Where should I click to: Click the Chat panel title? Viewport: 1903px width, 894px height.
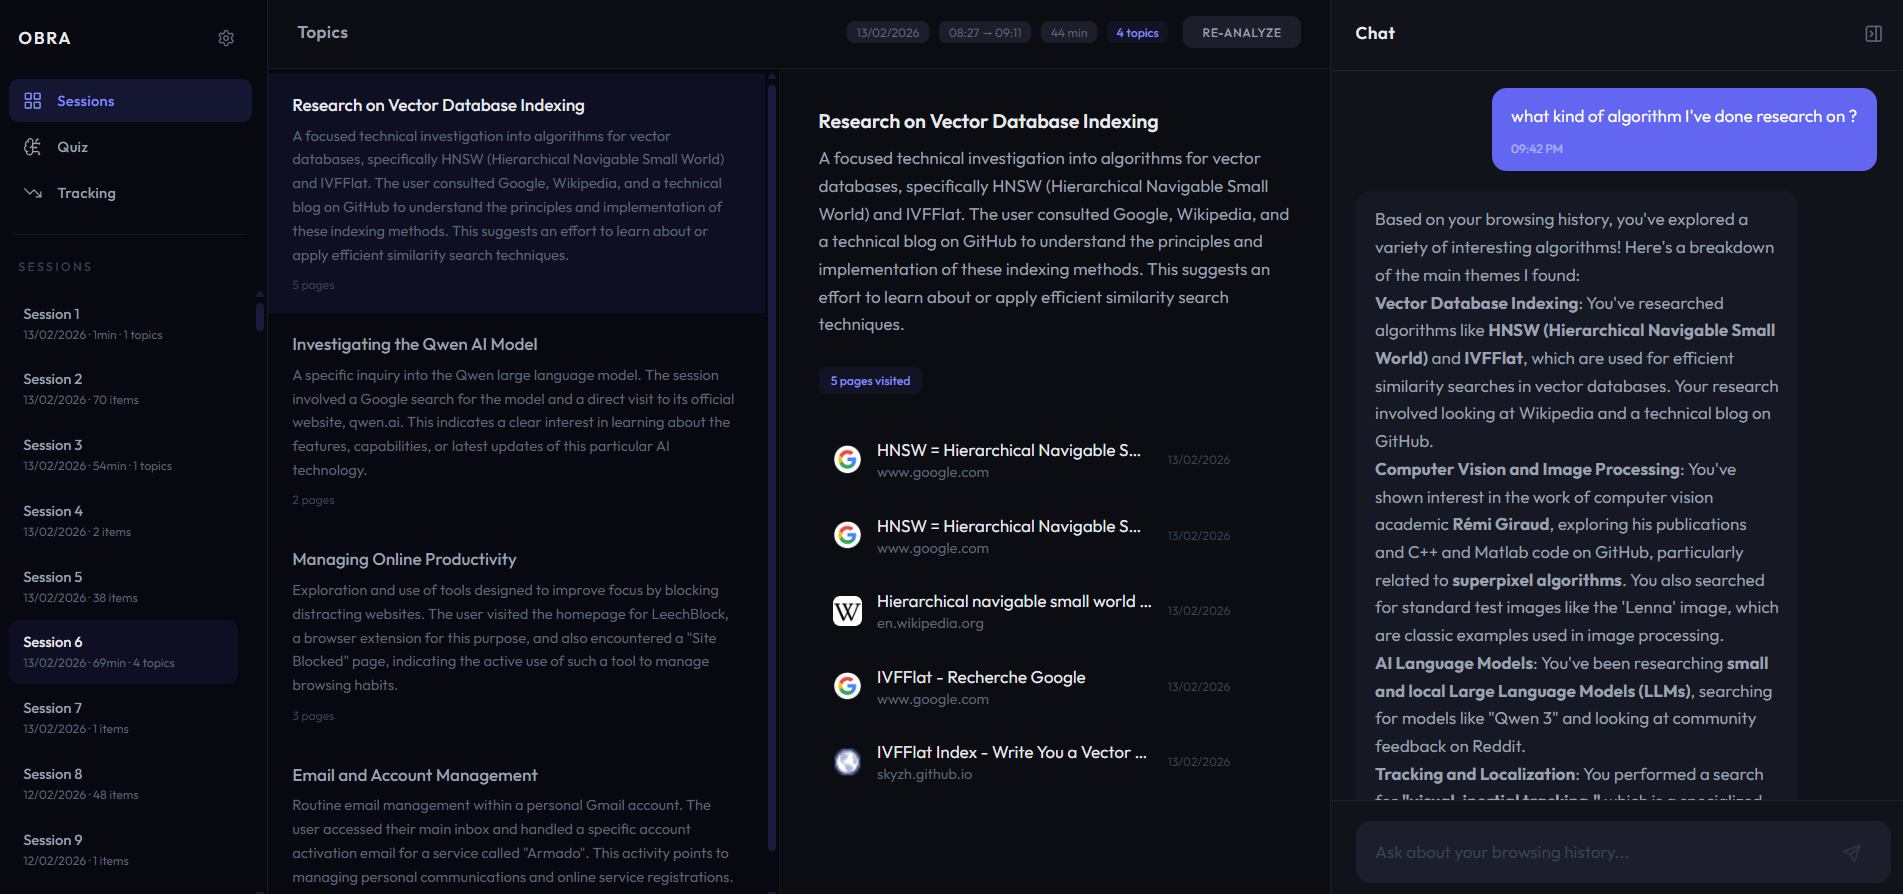[1375, 34]
